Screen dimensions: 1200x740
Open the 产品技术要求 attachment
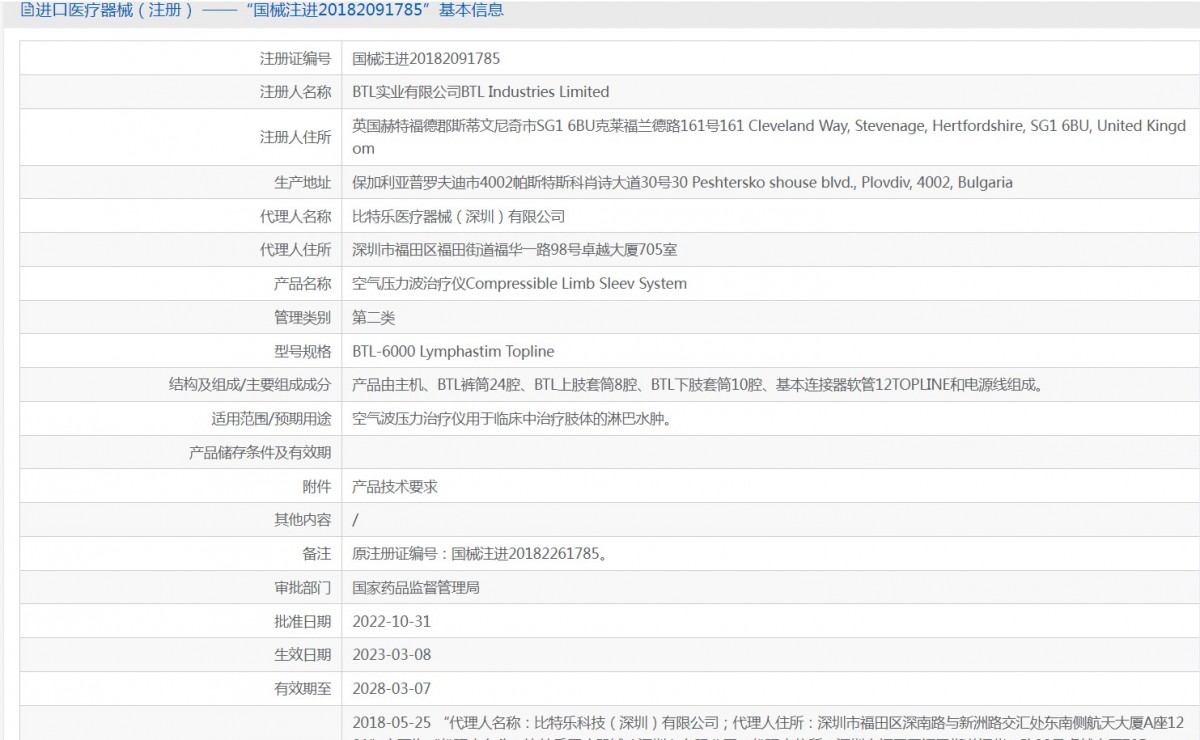pos(395,487)
